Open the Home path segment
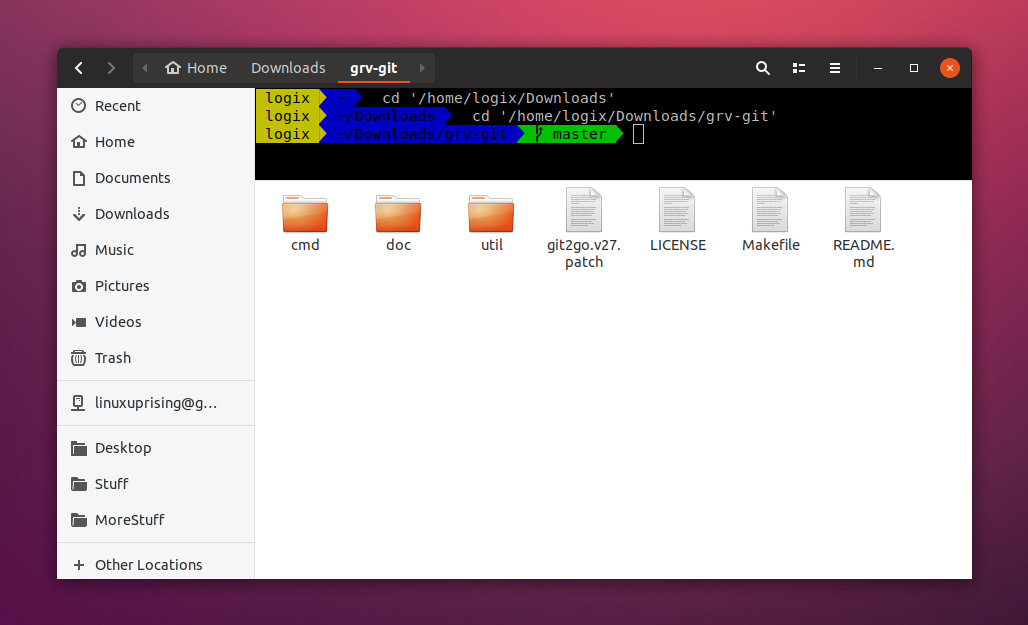This screenshot has height=625, width=1028. point(195,68)
